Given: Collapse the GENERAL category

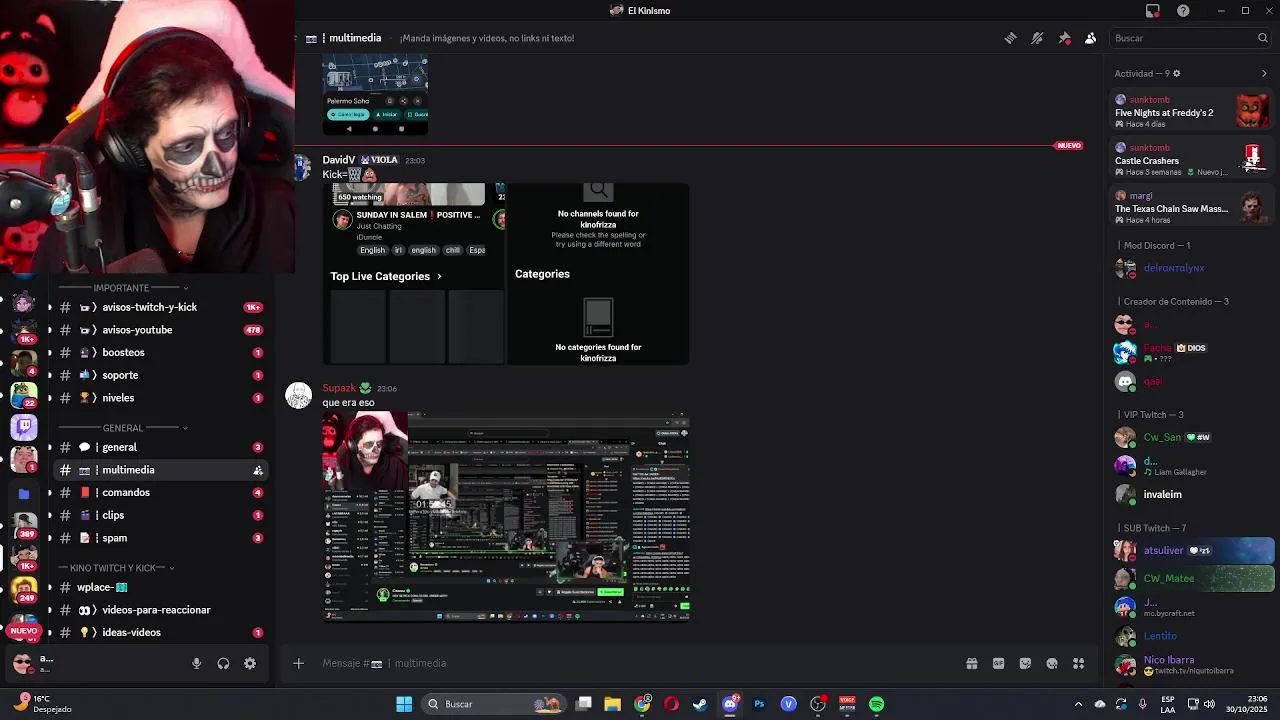Looking at the screenshot, I should pos(123,428).
